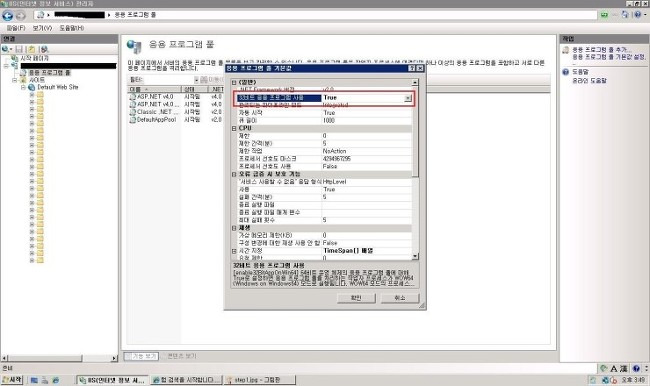
Task: Select the first ASP.NET v4.0 pool row
Action: click(155, 97)
